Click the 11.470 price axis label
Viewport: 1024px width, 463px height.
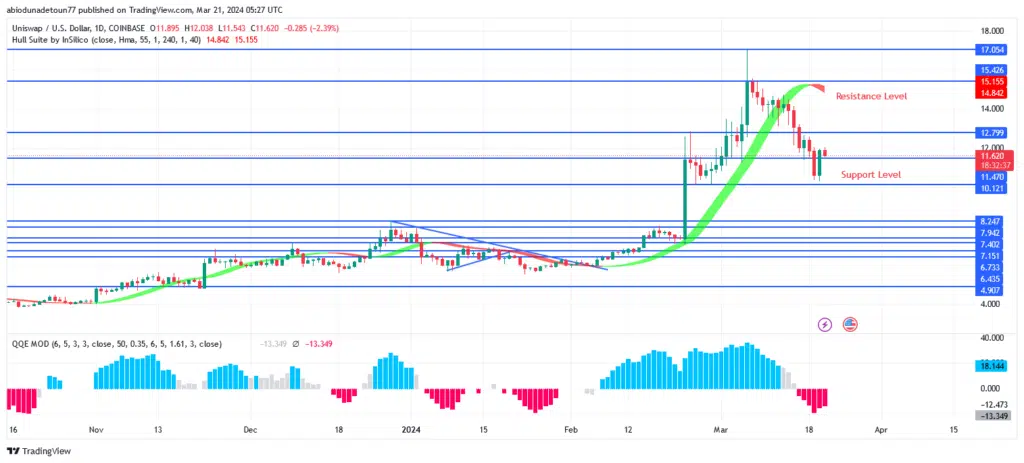click(993, 176)
